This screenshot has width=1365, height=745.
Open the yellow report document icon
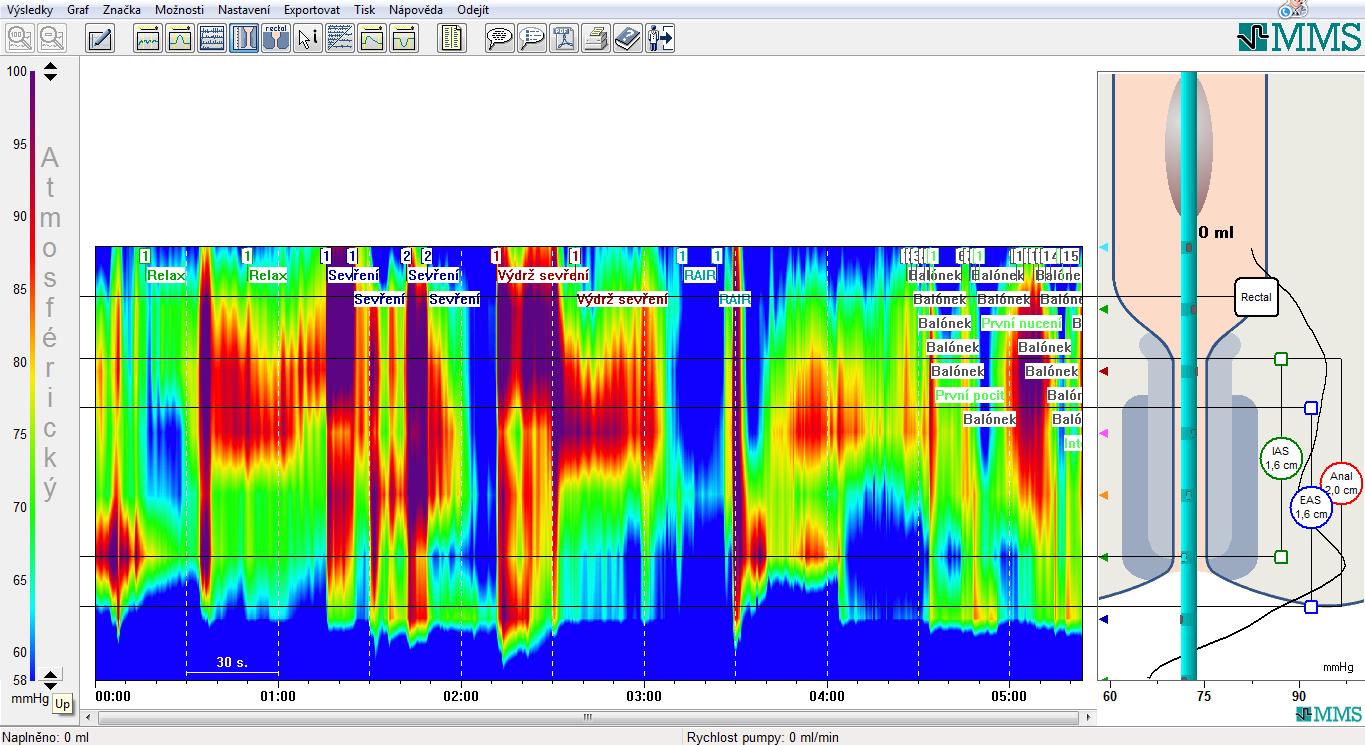(x=452, y=39)
